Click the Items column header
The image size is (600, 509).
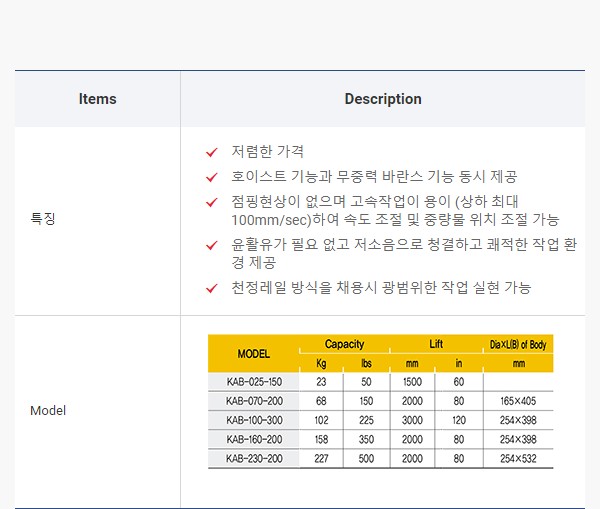pos(97,99)
